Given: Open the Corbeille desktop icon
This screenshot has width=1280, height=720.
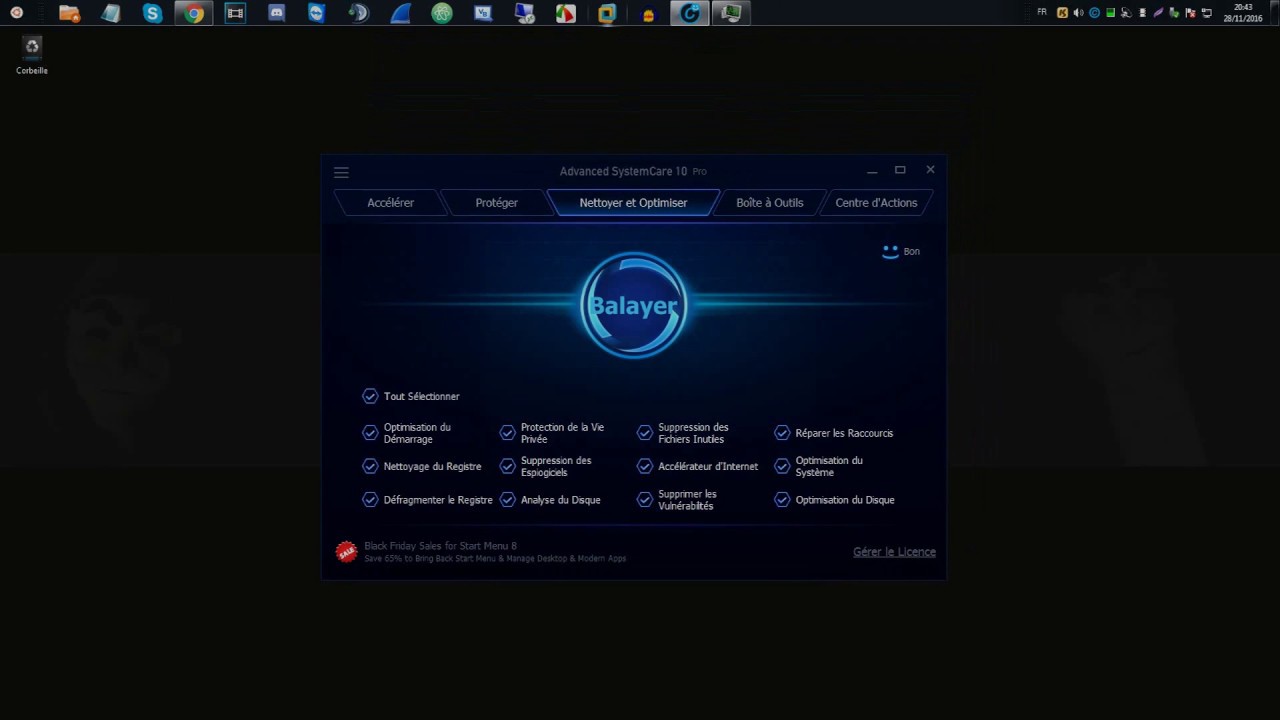Looking at the screenshot, I should click(32, 56).
